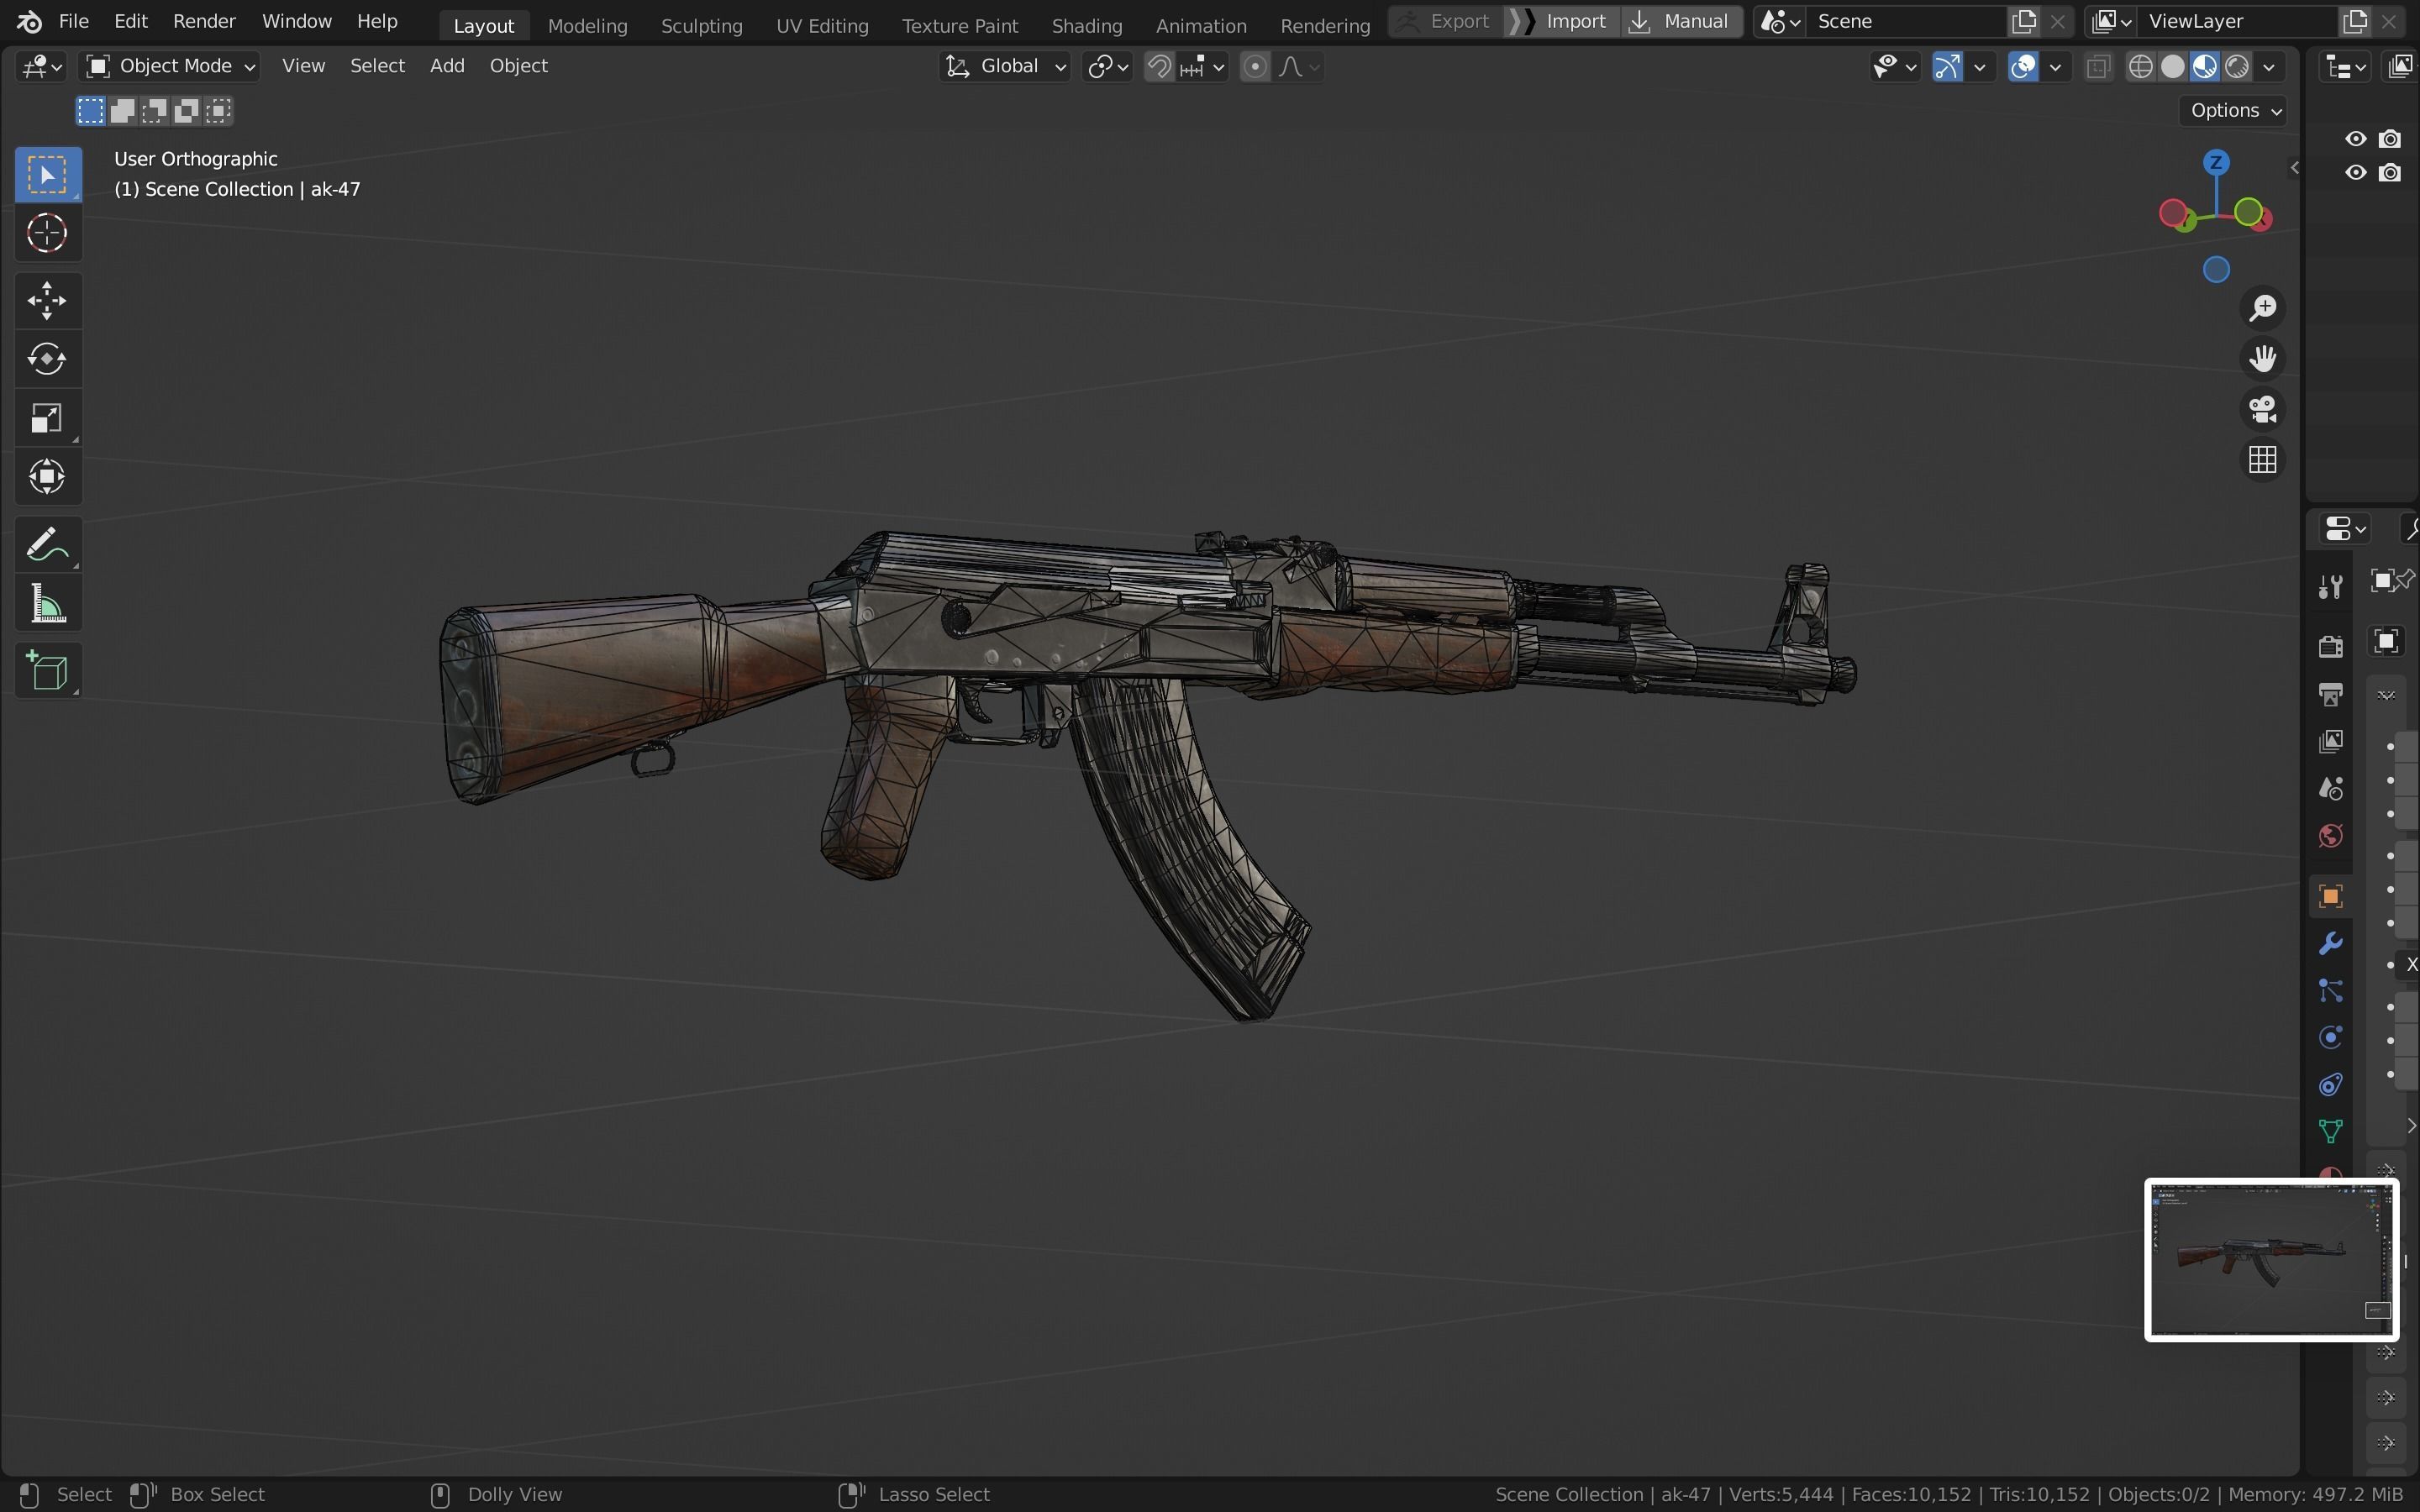
Task: Select the Add Cube tool
Action: pos(47,670)
